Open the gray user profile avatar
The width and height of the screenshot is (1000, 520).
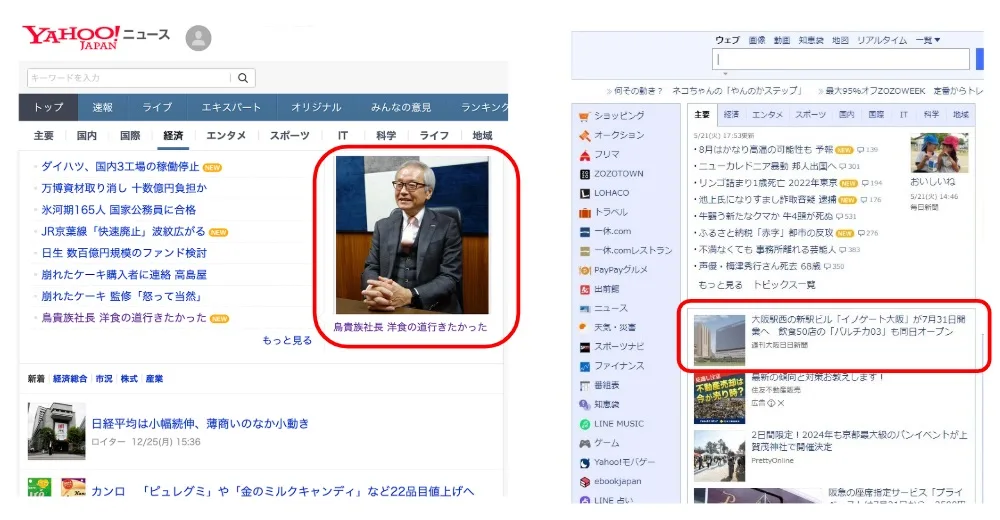click(x=199, y=39)
